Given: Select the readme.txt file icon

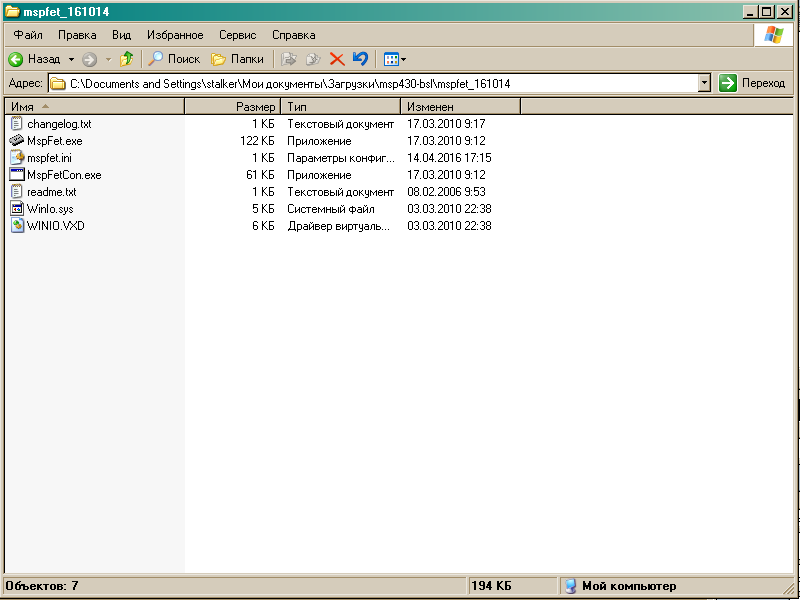Looking at the screenshot, I should (x=17, y=191).
